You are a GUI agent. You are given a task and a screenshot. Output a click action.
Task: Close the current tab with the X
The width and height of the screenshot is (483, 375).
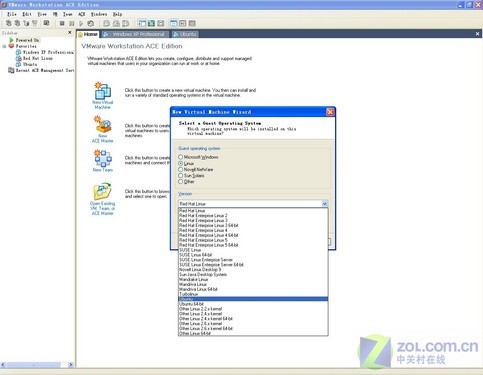tap(477, 34)
